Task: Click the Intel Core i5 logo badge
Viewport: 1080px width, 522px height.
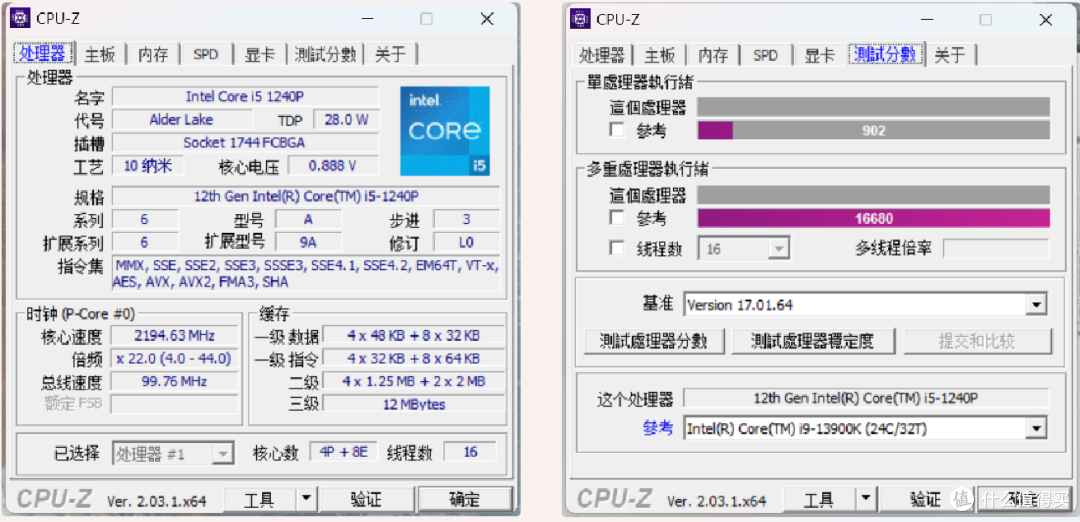Action: [x=445, y=131]
